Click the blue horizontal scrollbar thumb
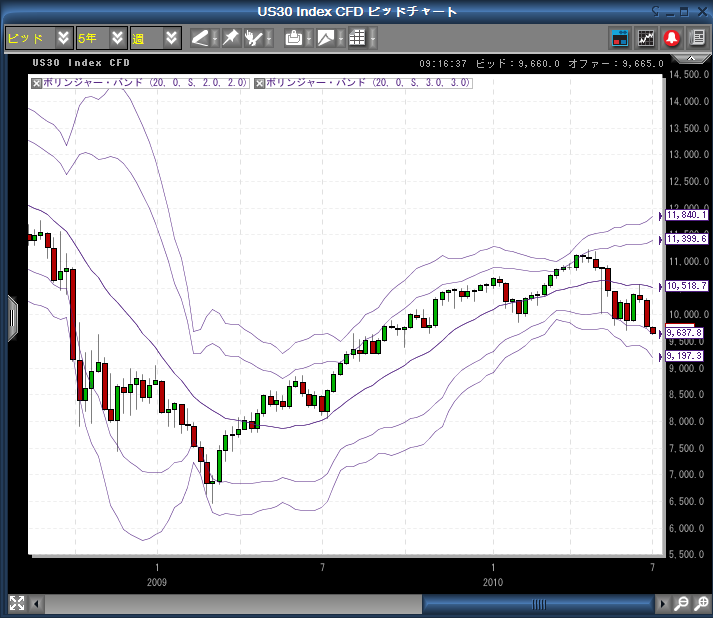713x618 pixels. click(538, 603)
